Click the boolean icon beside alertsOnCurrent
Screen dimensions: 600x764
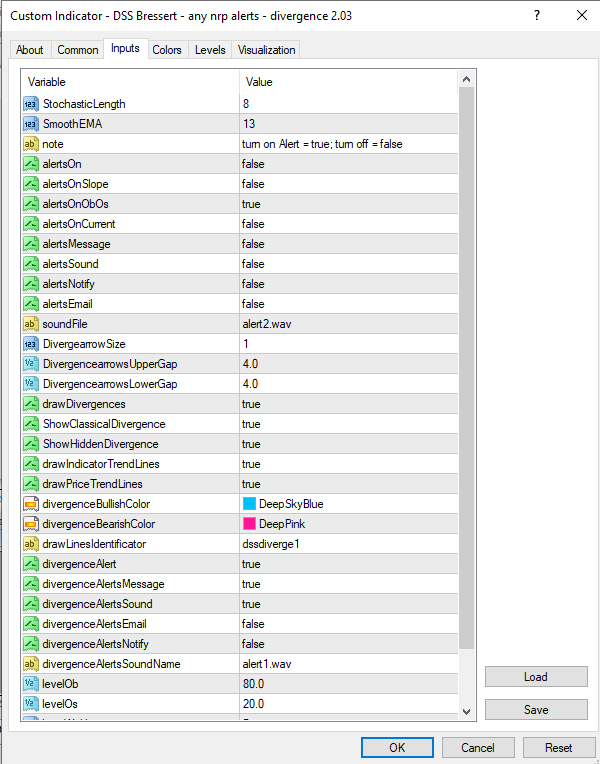click(31, 224)
